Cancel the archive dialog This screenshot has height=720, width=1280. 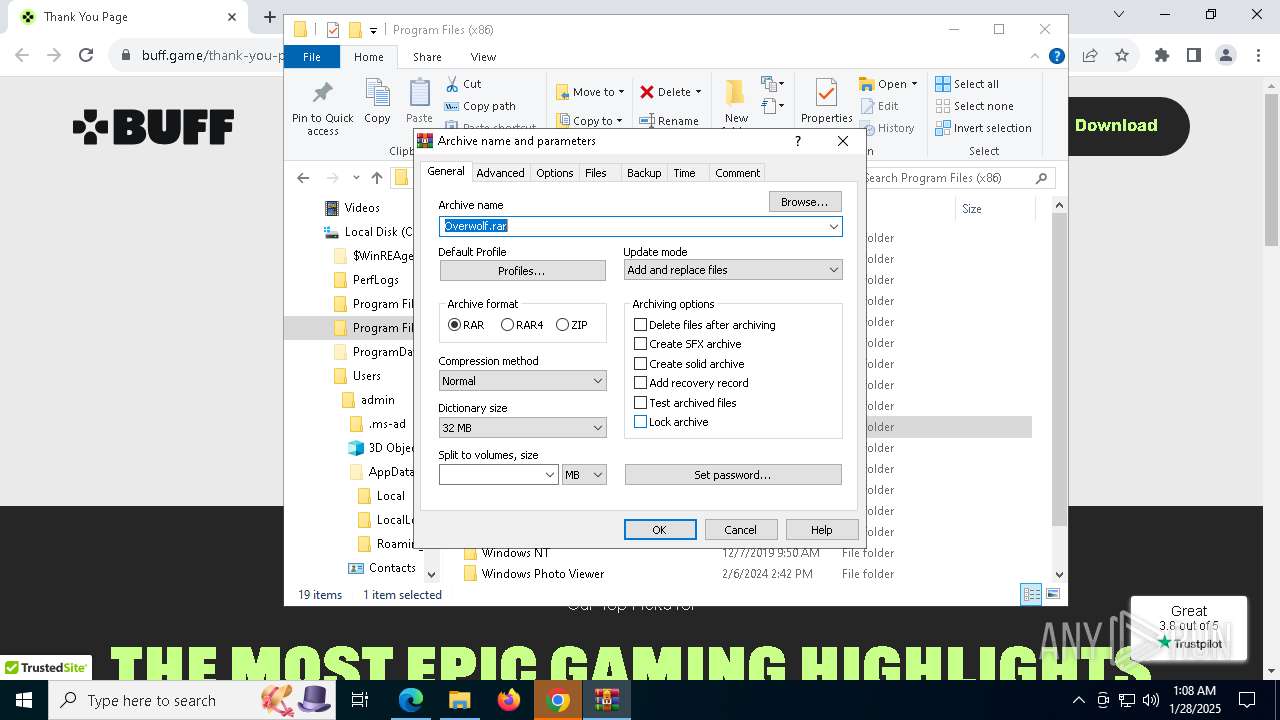coord(741,530)
